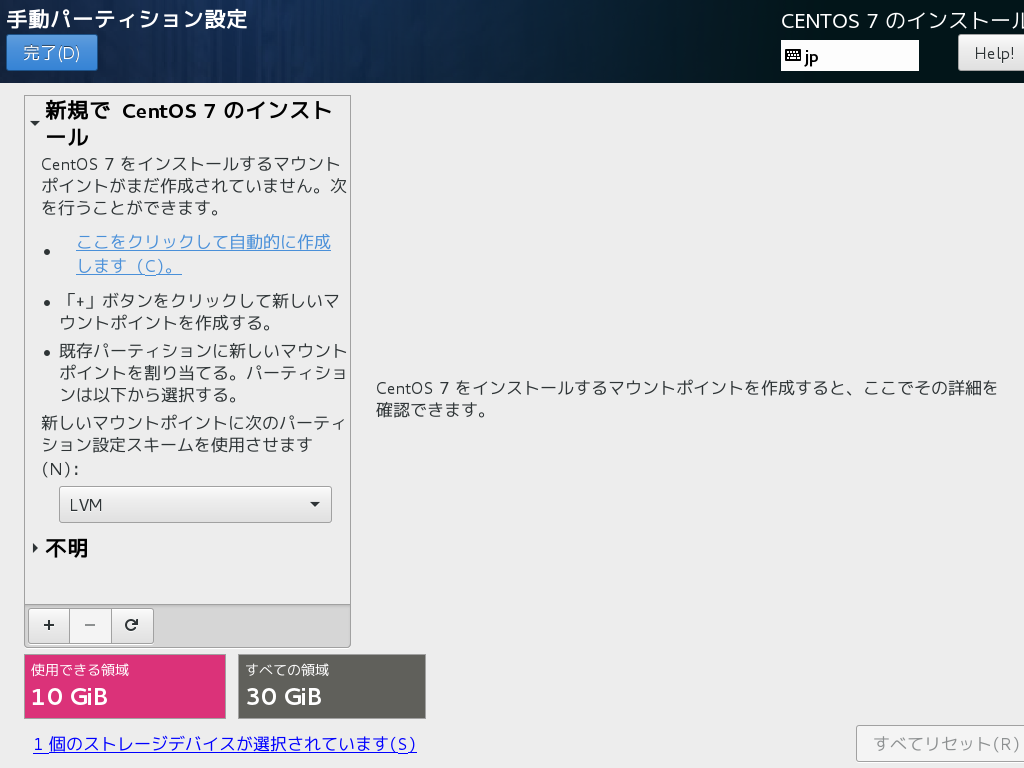Click the 手動パーティション設定 title
The width and height of the screenshot is (1024, 768).
127,19
